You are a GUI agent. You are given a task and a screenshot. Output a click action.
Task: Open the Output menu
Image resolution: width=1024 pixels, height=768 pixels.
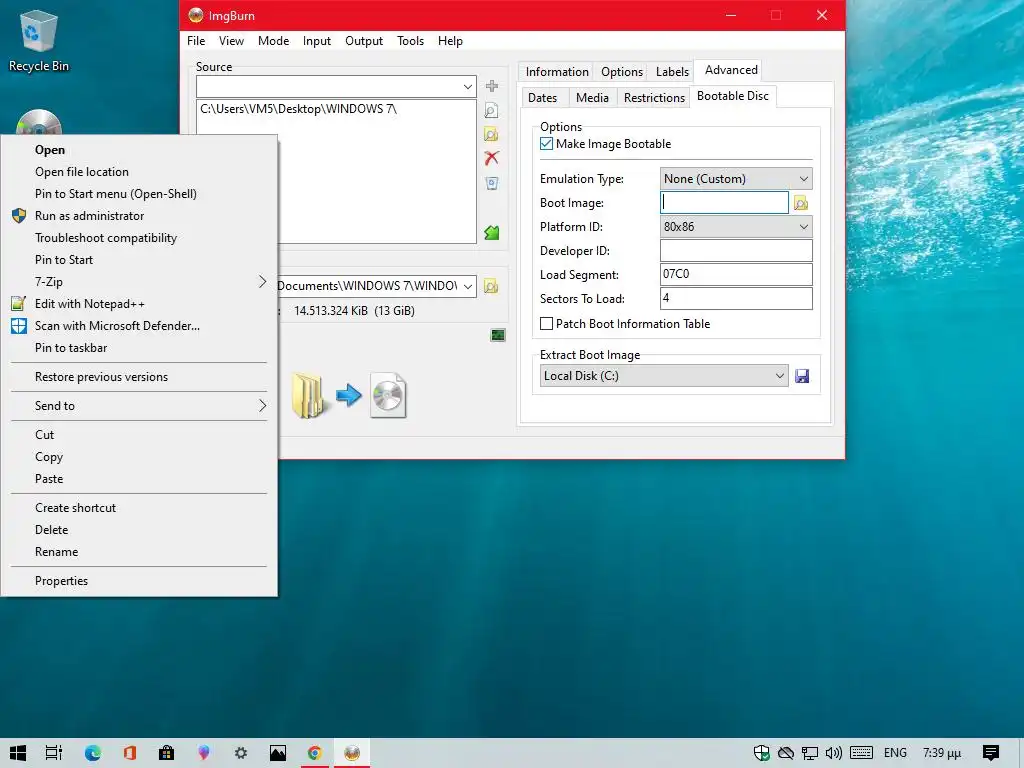click(364, 40)
